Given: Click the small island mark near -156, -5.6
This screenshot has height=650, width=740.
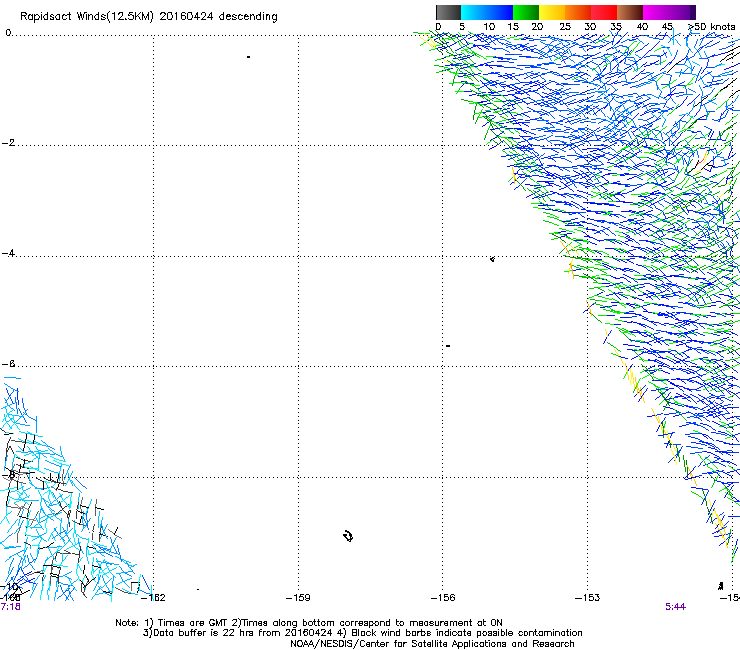Looking at the screenshot, I should pyautogui.click(x=448, y=346).
